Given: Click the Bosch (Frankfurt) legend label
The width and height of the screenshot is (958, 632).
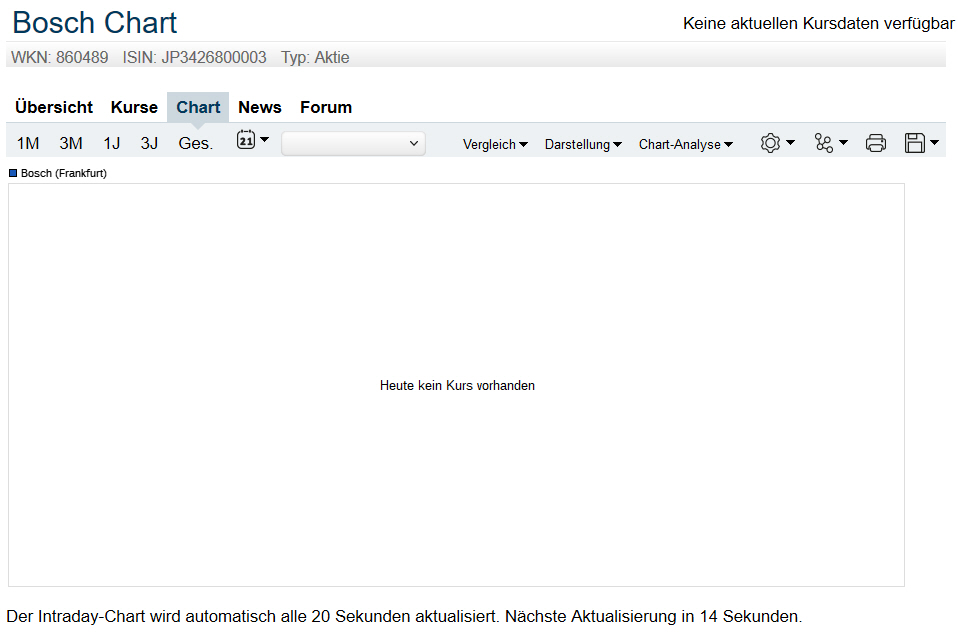Looking at the screenshot, I should pyautogui.click(x=64, y=173).
